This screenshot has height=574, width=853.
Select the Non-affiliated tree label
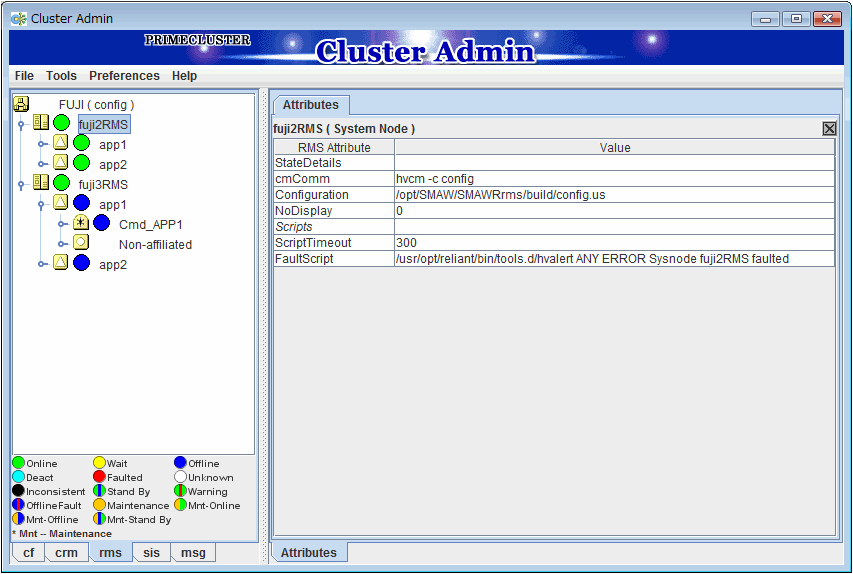click(155, 245)
